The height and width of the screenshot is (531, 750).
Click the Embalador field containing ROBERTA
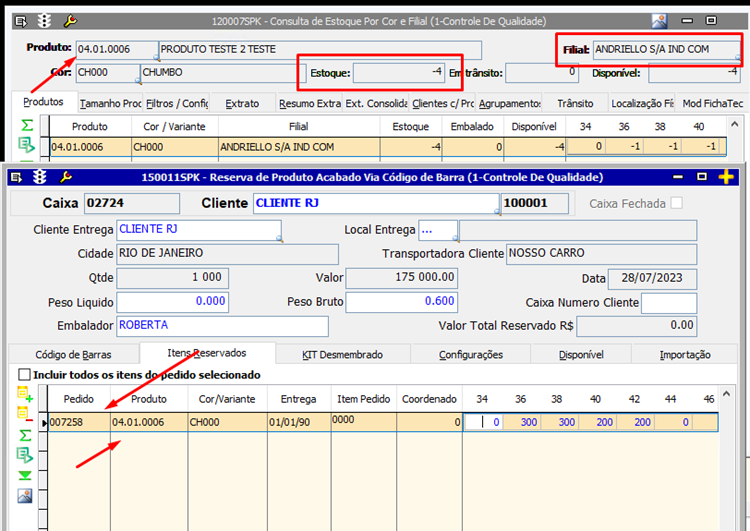tap(221, 326)
